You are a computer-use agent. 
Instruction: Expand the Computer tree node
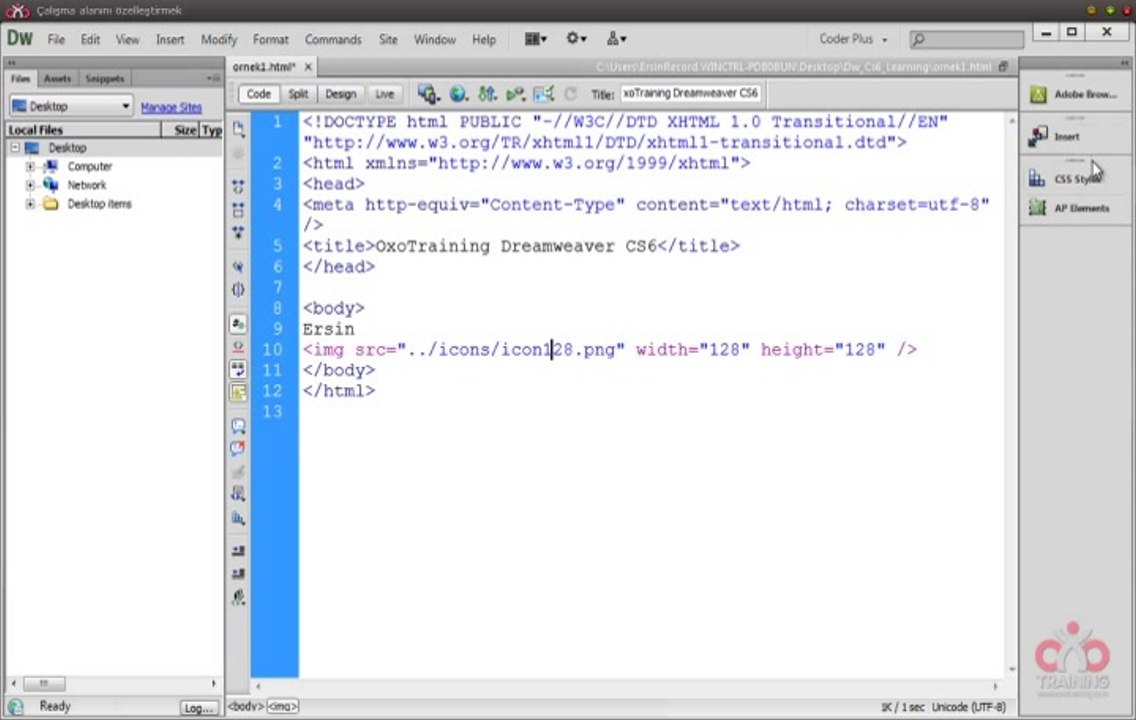pyautogui.click(x=30, y=167)
